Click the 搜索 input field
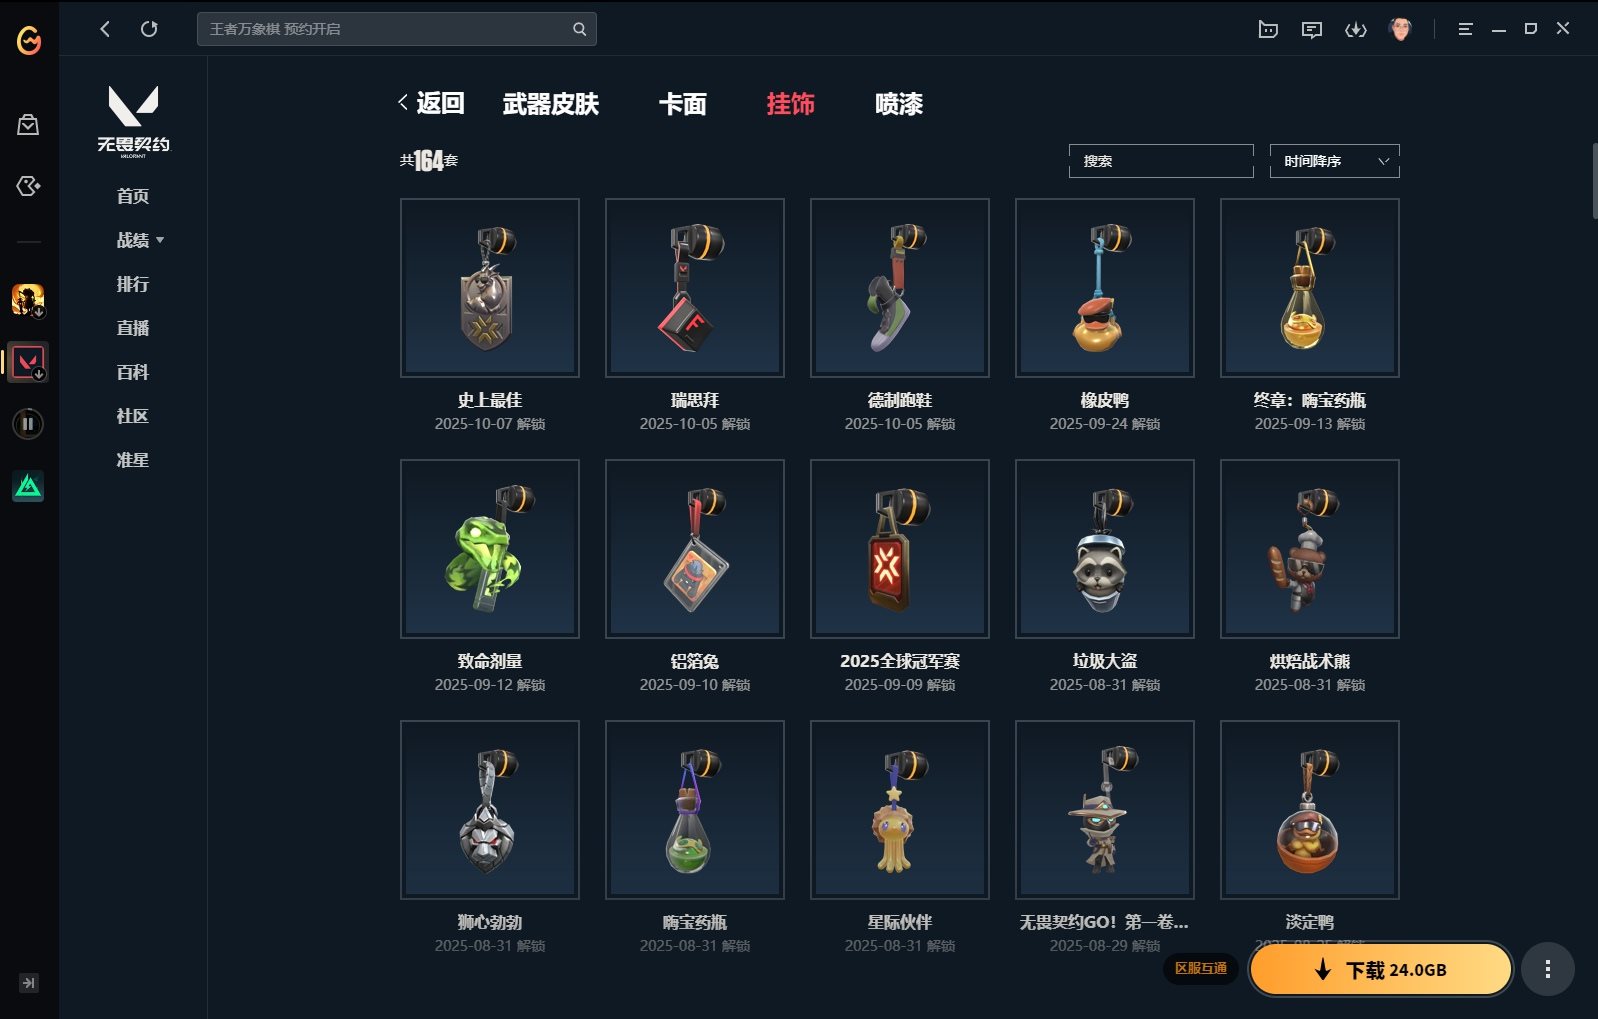Screen dimensions: 1598x1019 (x=1161, y=161)
